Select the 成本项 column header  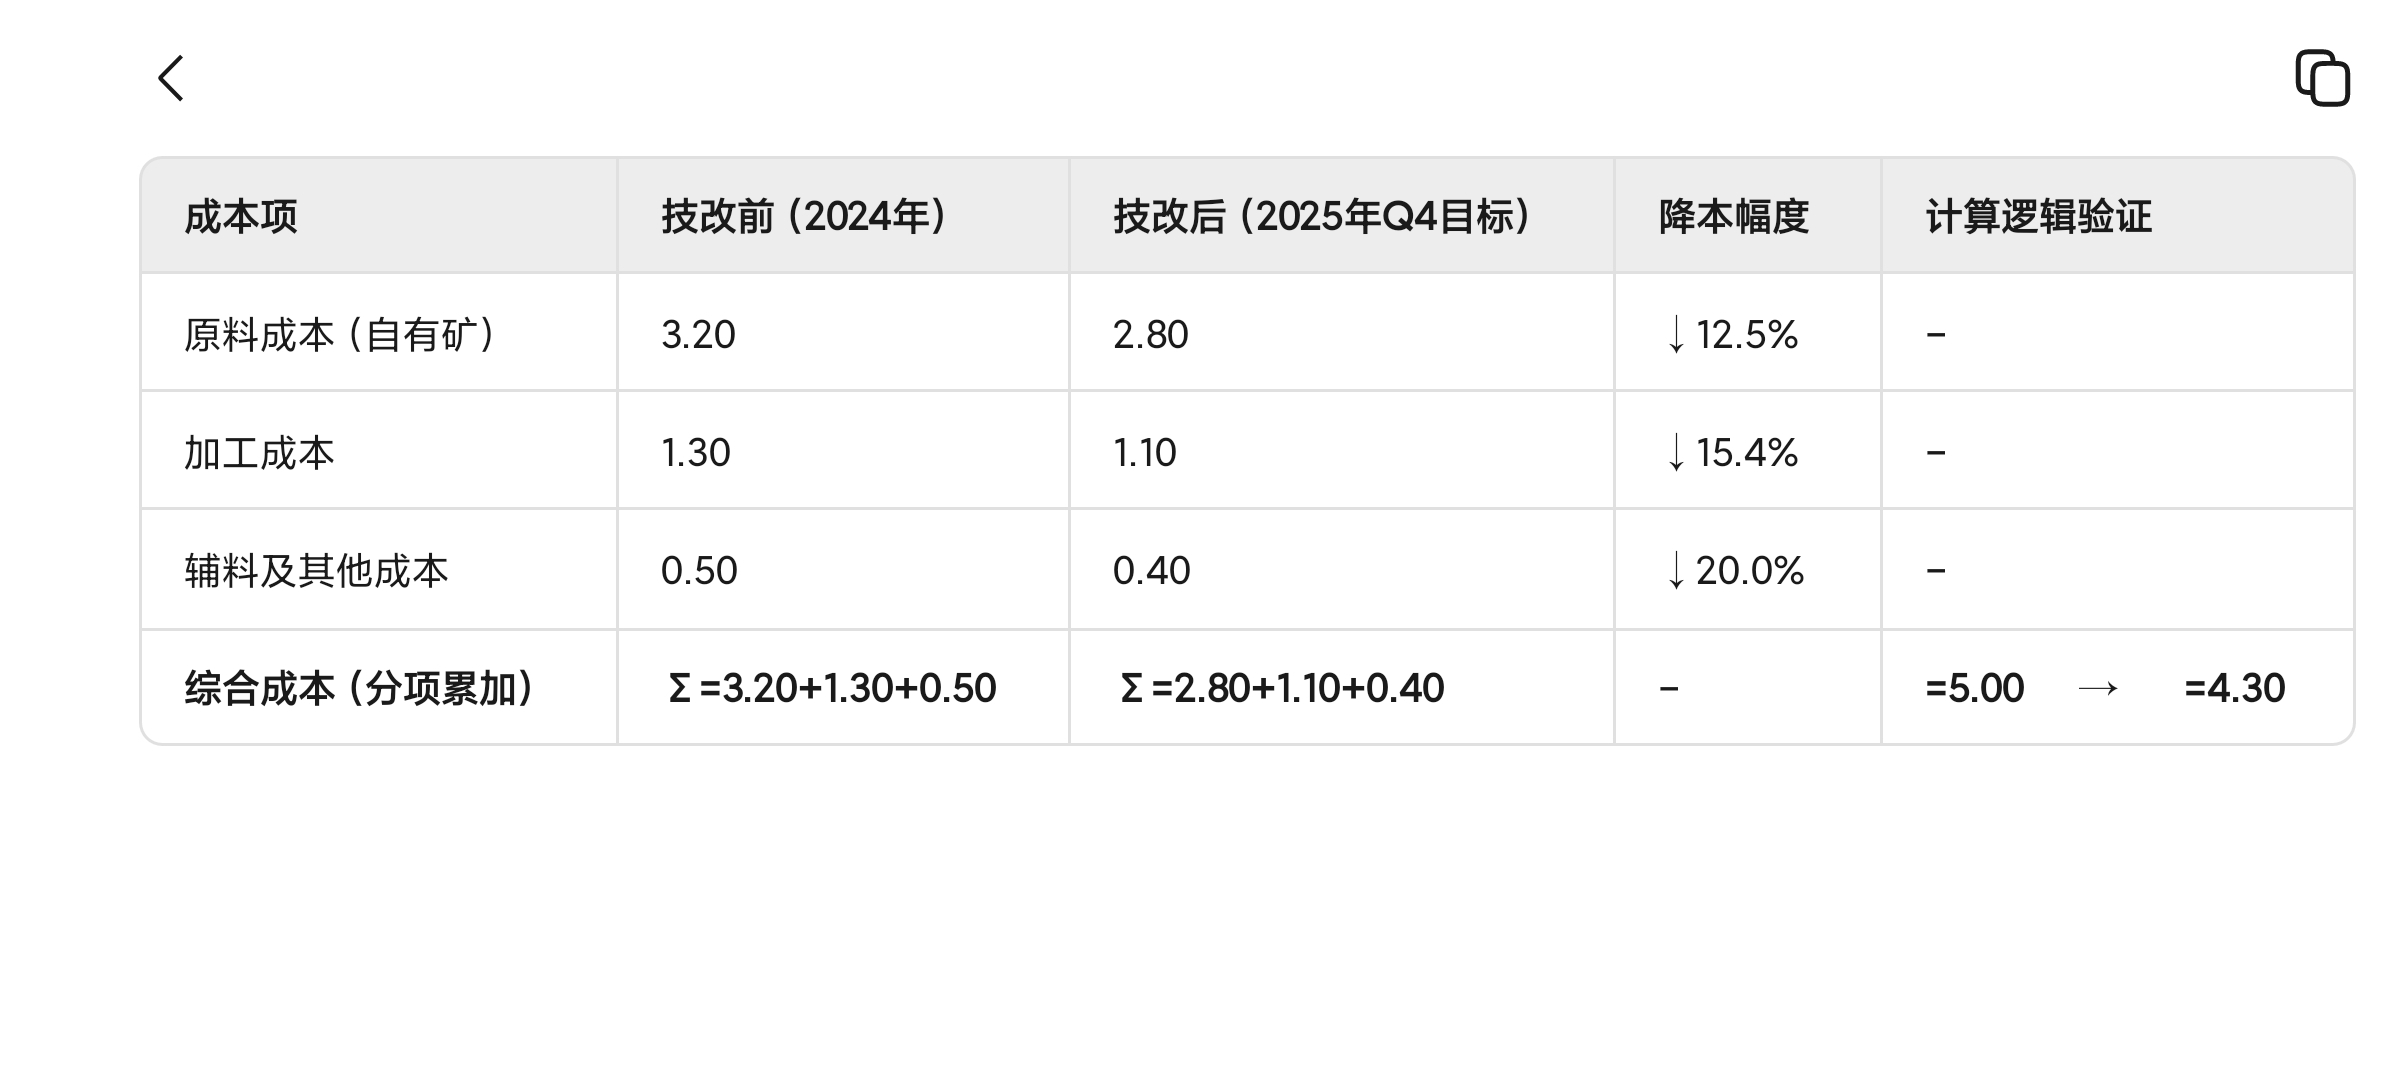pos(241,217)
